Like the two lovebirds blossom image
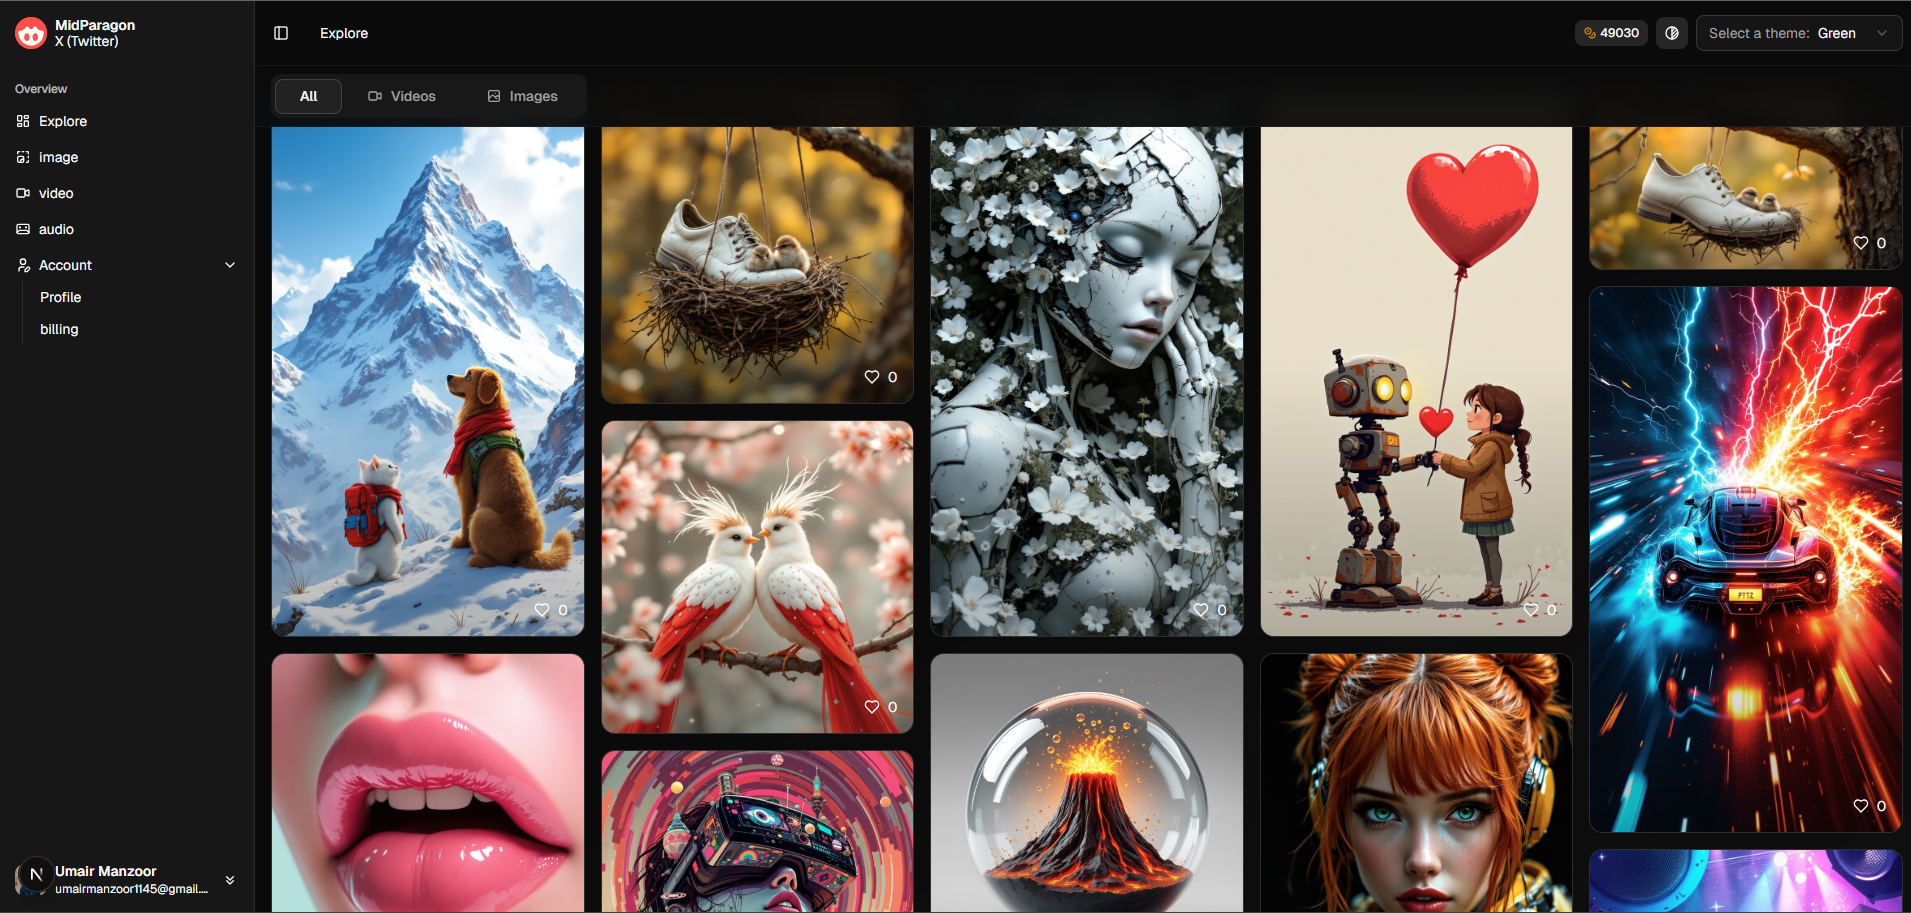 pos(870,706)
